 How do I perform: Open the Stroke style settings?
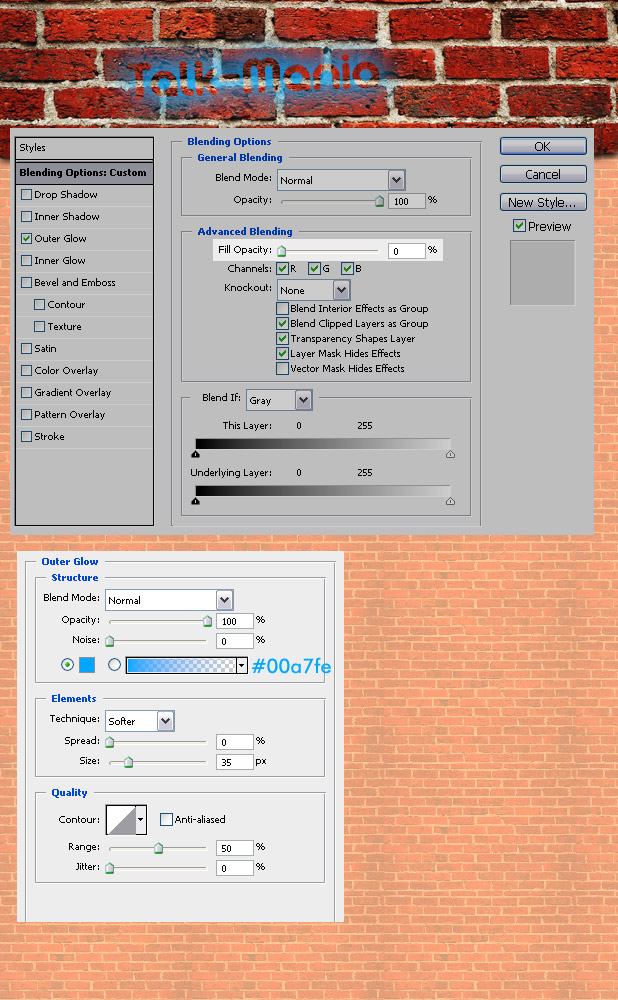49,437
